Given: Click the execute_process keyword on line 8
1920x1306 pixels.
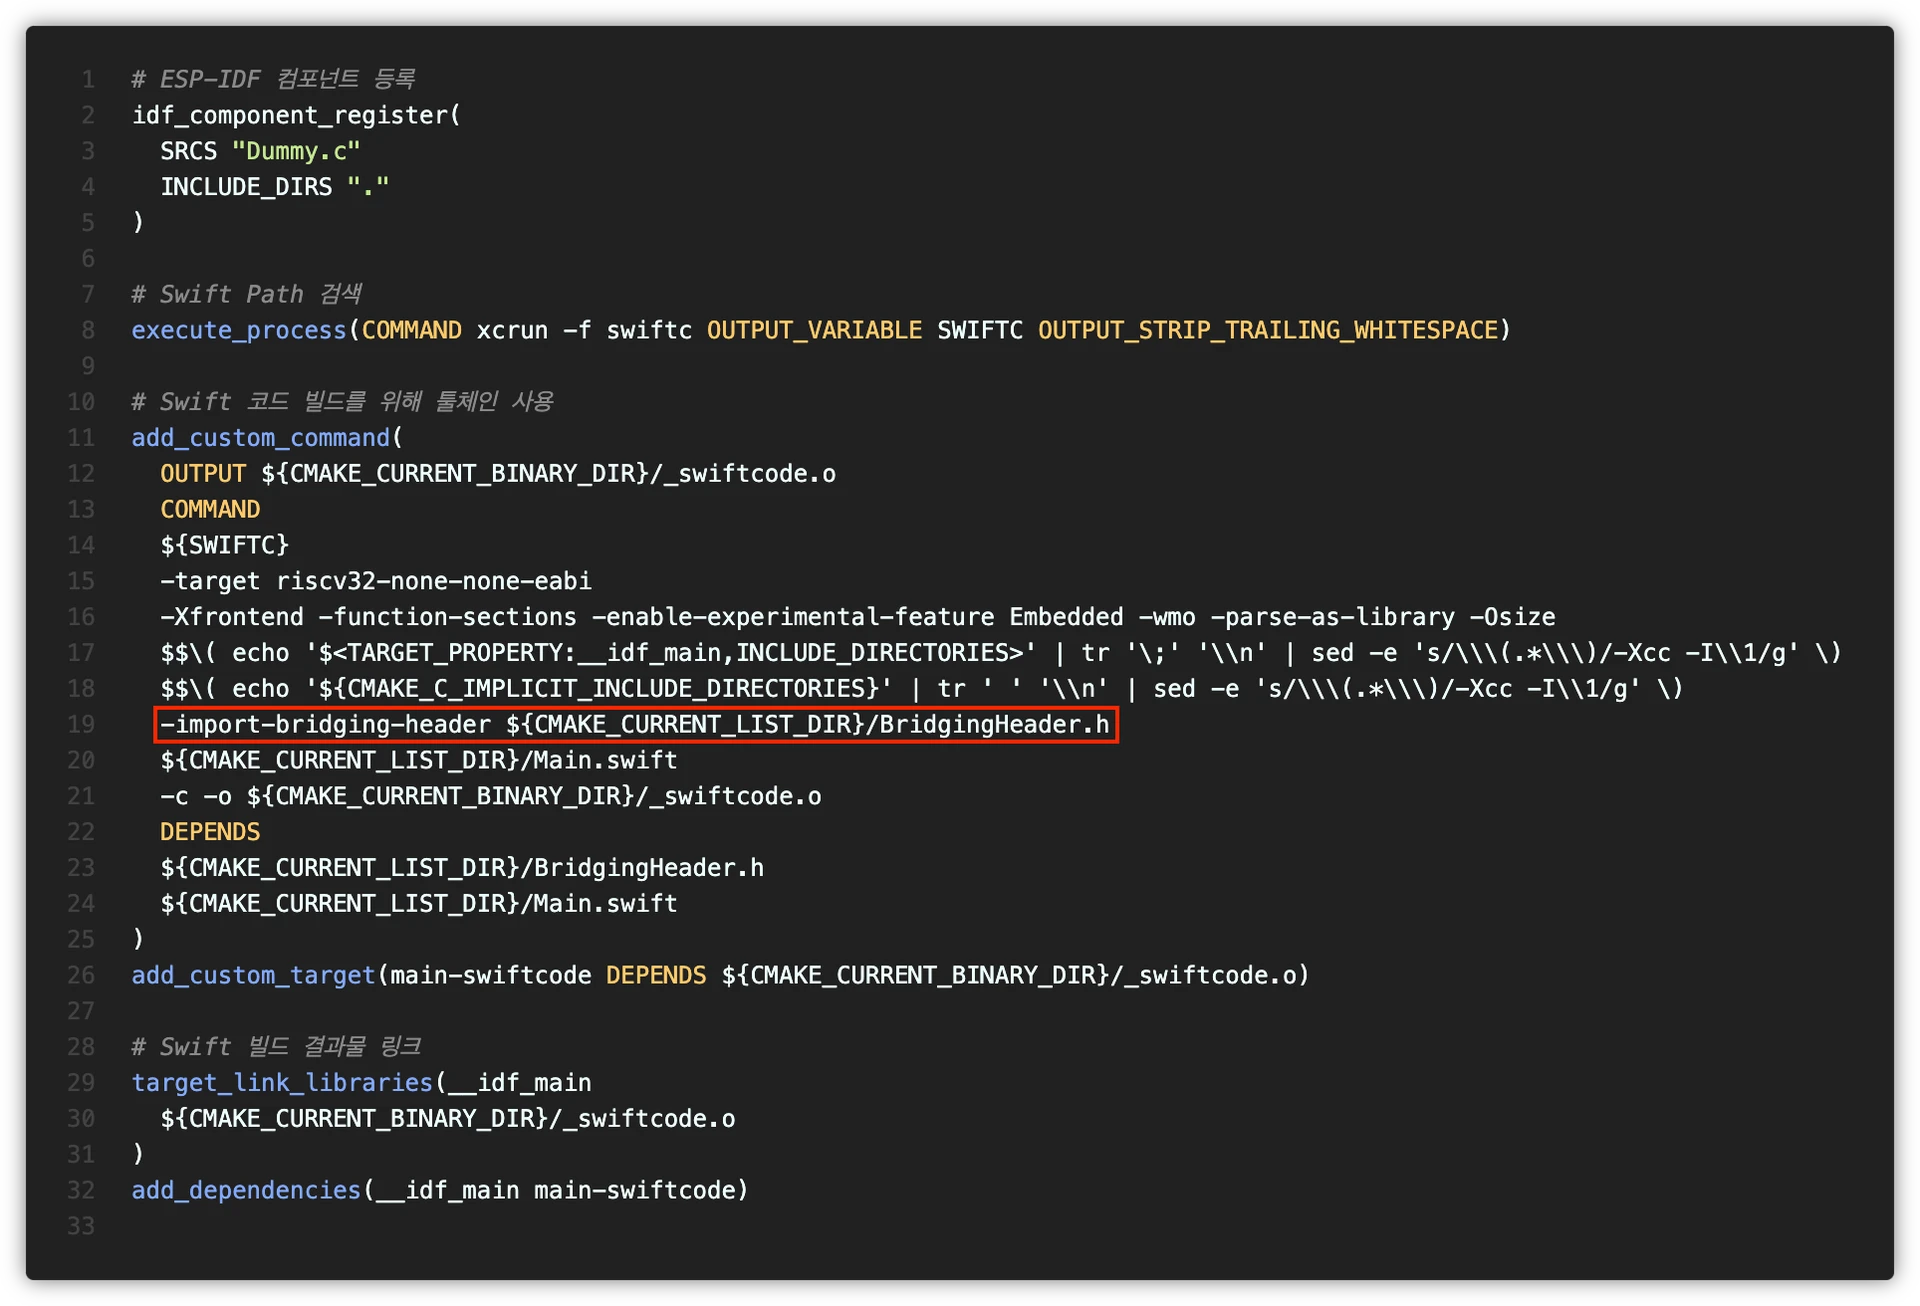Looking at the screenshot, I should 237,329.
